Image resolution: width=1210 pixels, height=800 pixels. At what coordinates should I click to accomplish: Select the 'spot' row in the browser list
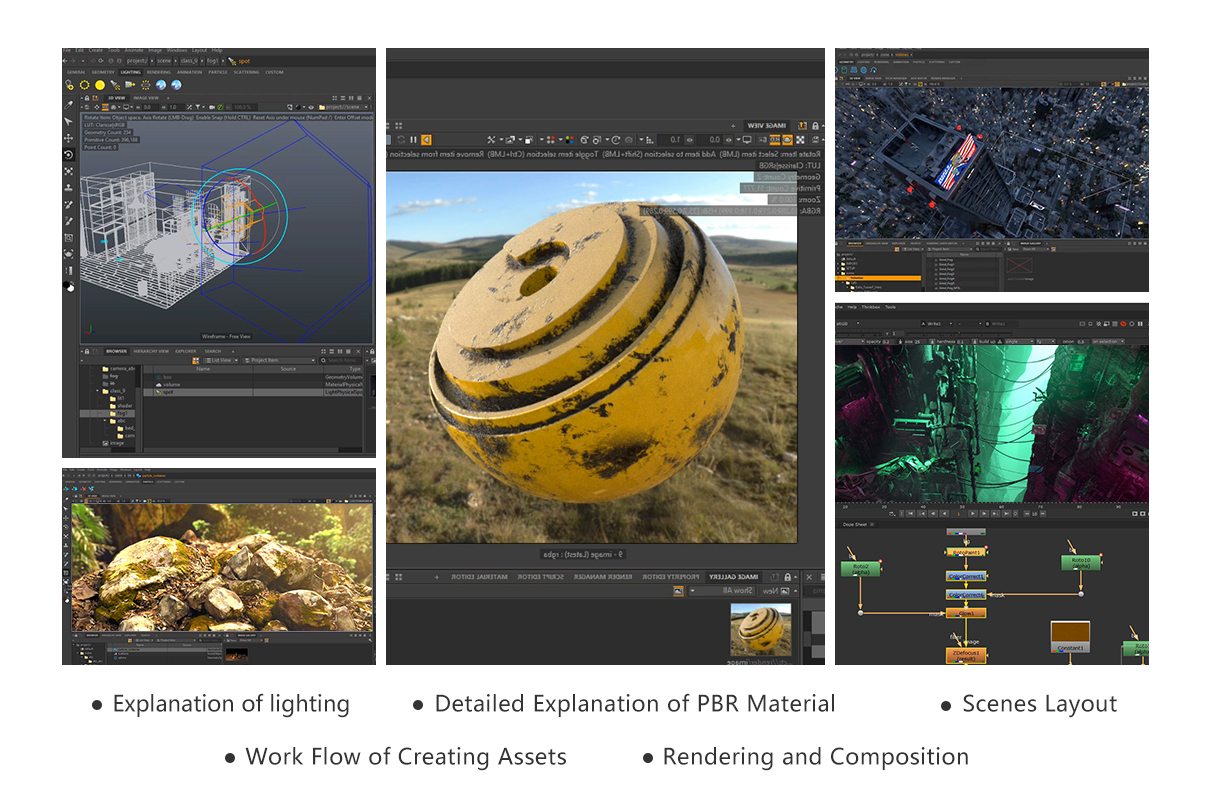tap(253, 392)
